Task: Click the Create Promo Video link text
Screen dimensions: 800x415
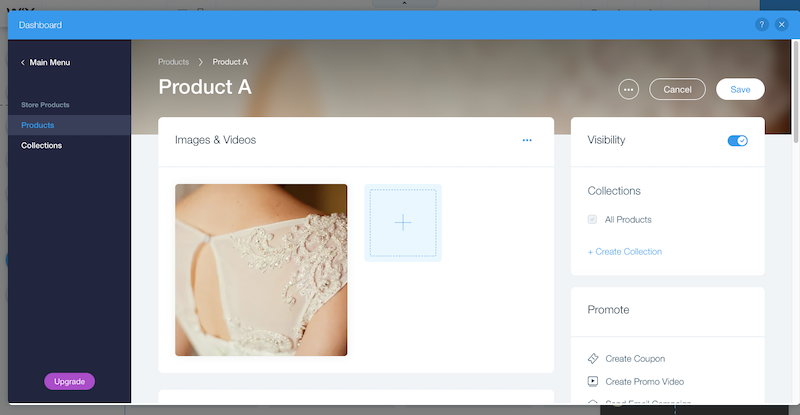Action: point(644,381)
